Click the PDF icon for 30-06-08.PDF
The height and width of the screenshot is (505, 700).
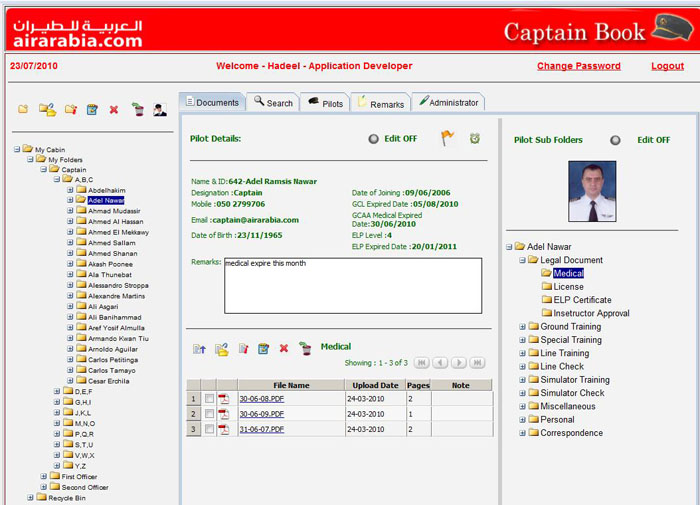pos(224,398)
